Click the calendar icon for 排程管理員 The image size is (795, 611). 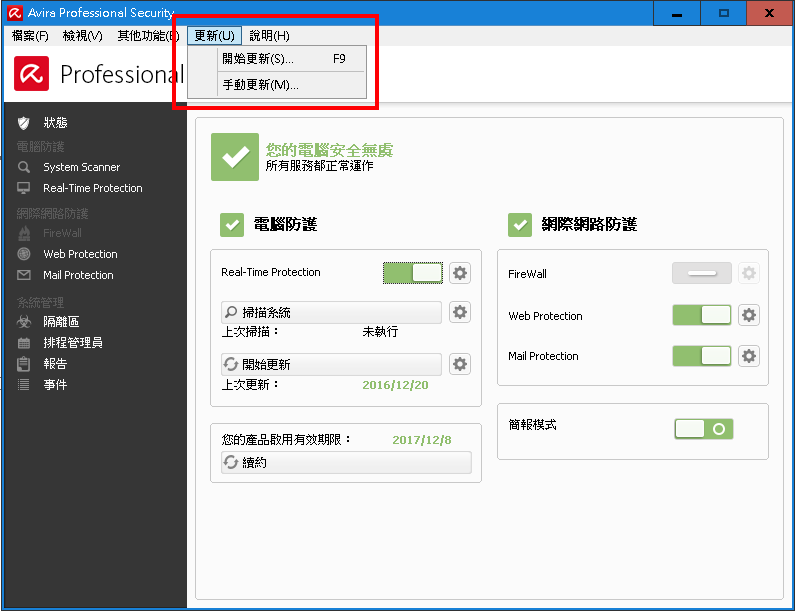pyautogui.click(x=23, y=343)
